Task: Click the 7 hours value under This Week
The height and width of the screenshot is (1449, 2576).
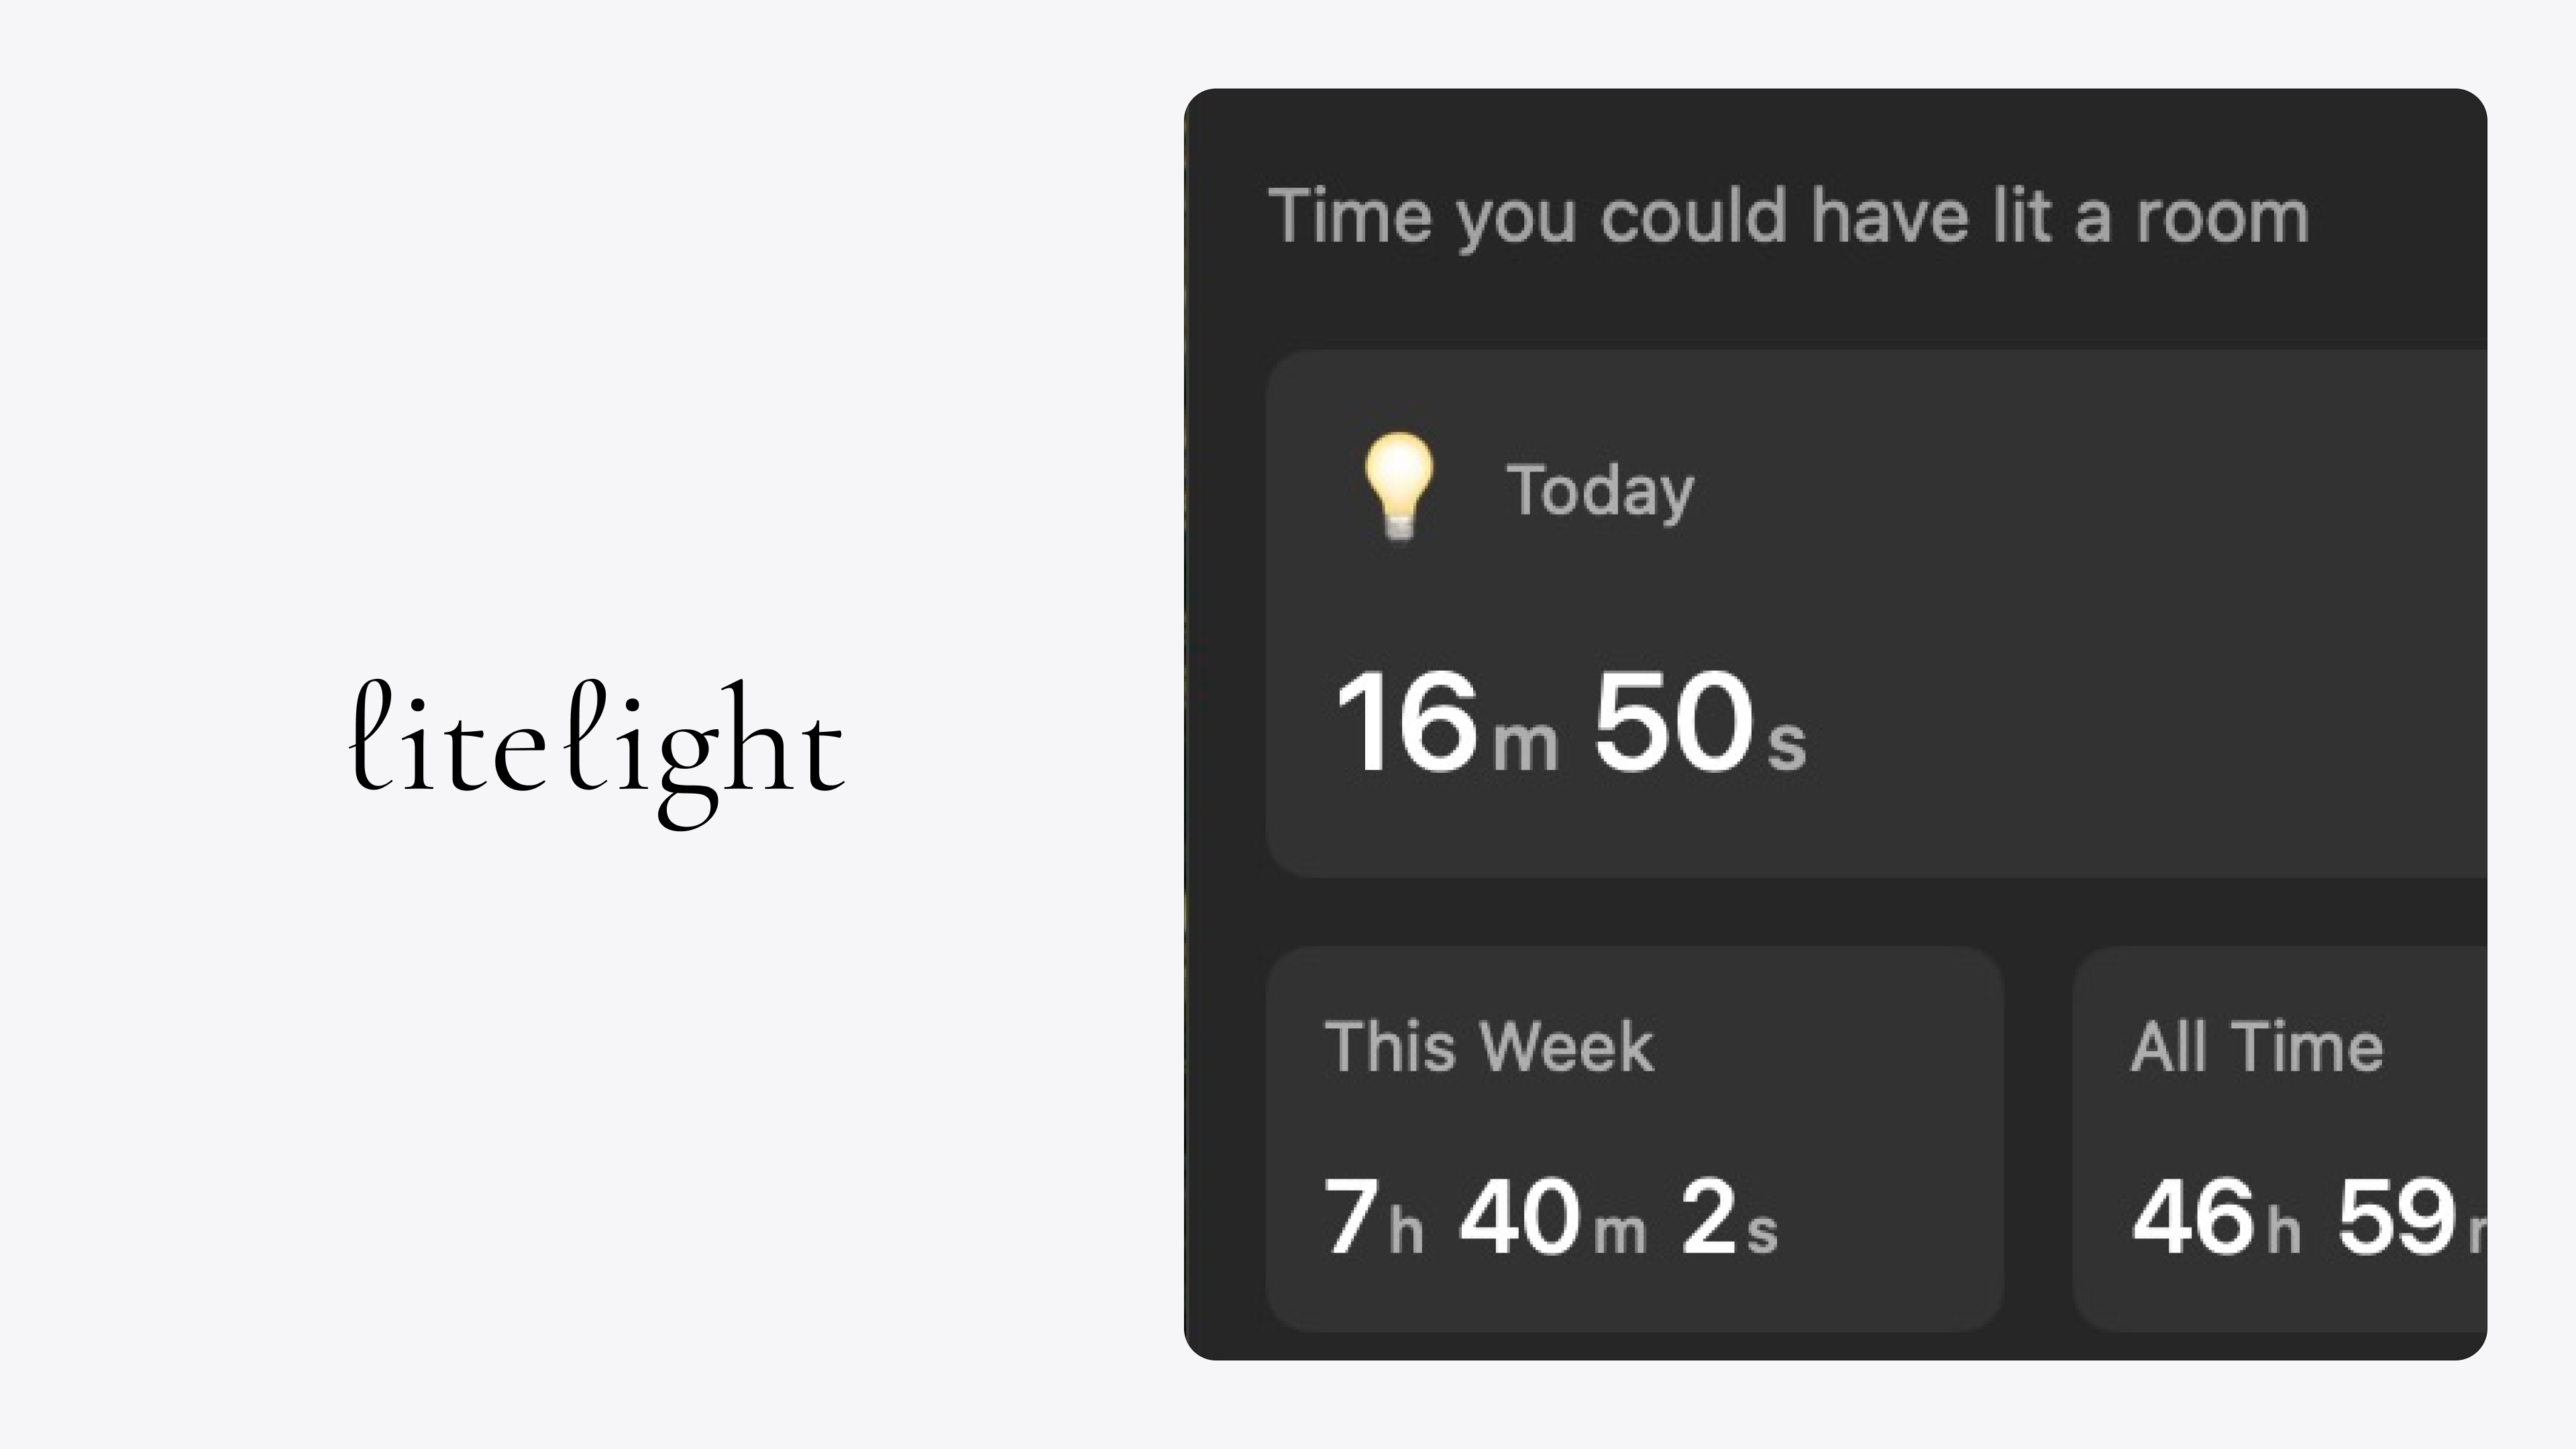Action: [1351, 1217]
